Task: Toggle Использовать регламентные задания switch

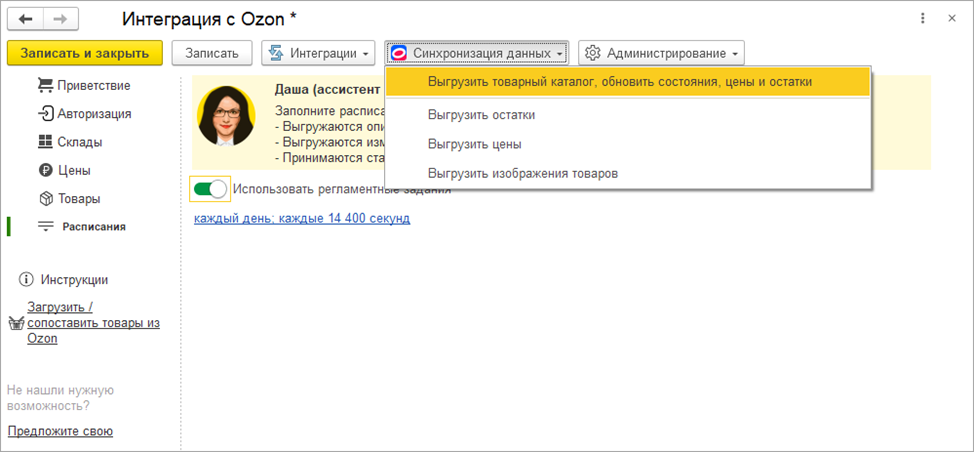Action: pos(210,188)
